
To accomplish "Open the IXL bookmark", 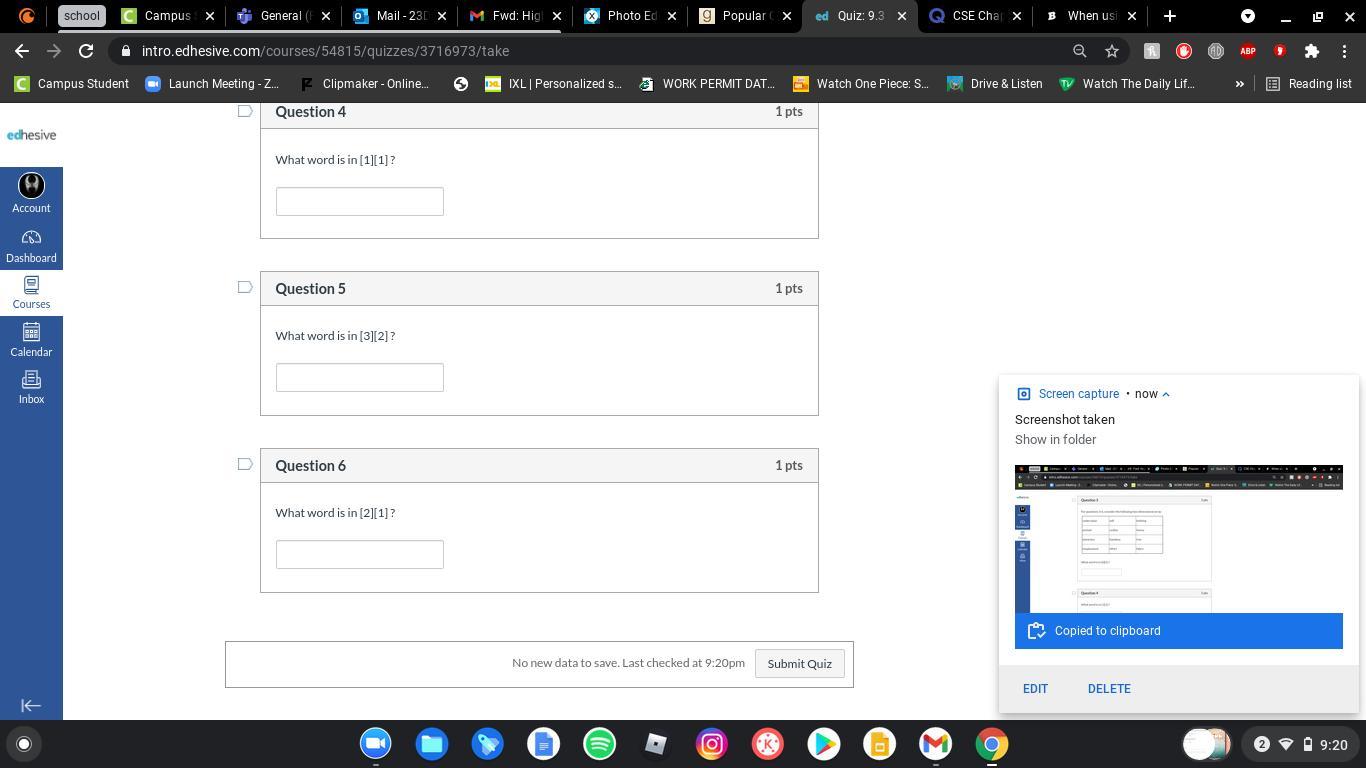I will click(553, 84).
